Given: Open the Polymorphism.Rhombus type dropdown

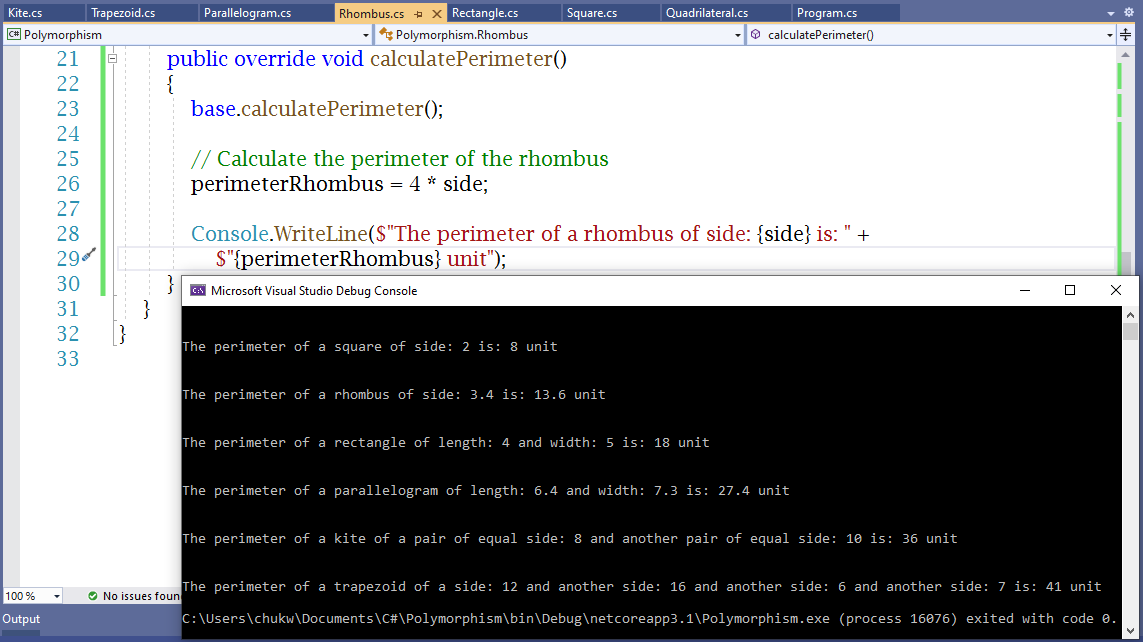Looking at the screenshot, I should tap(737, 35).
